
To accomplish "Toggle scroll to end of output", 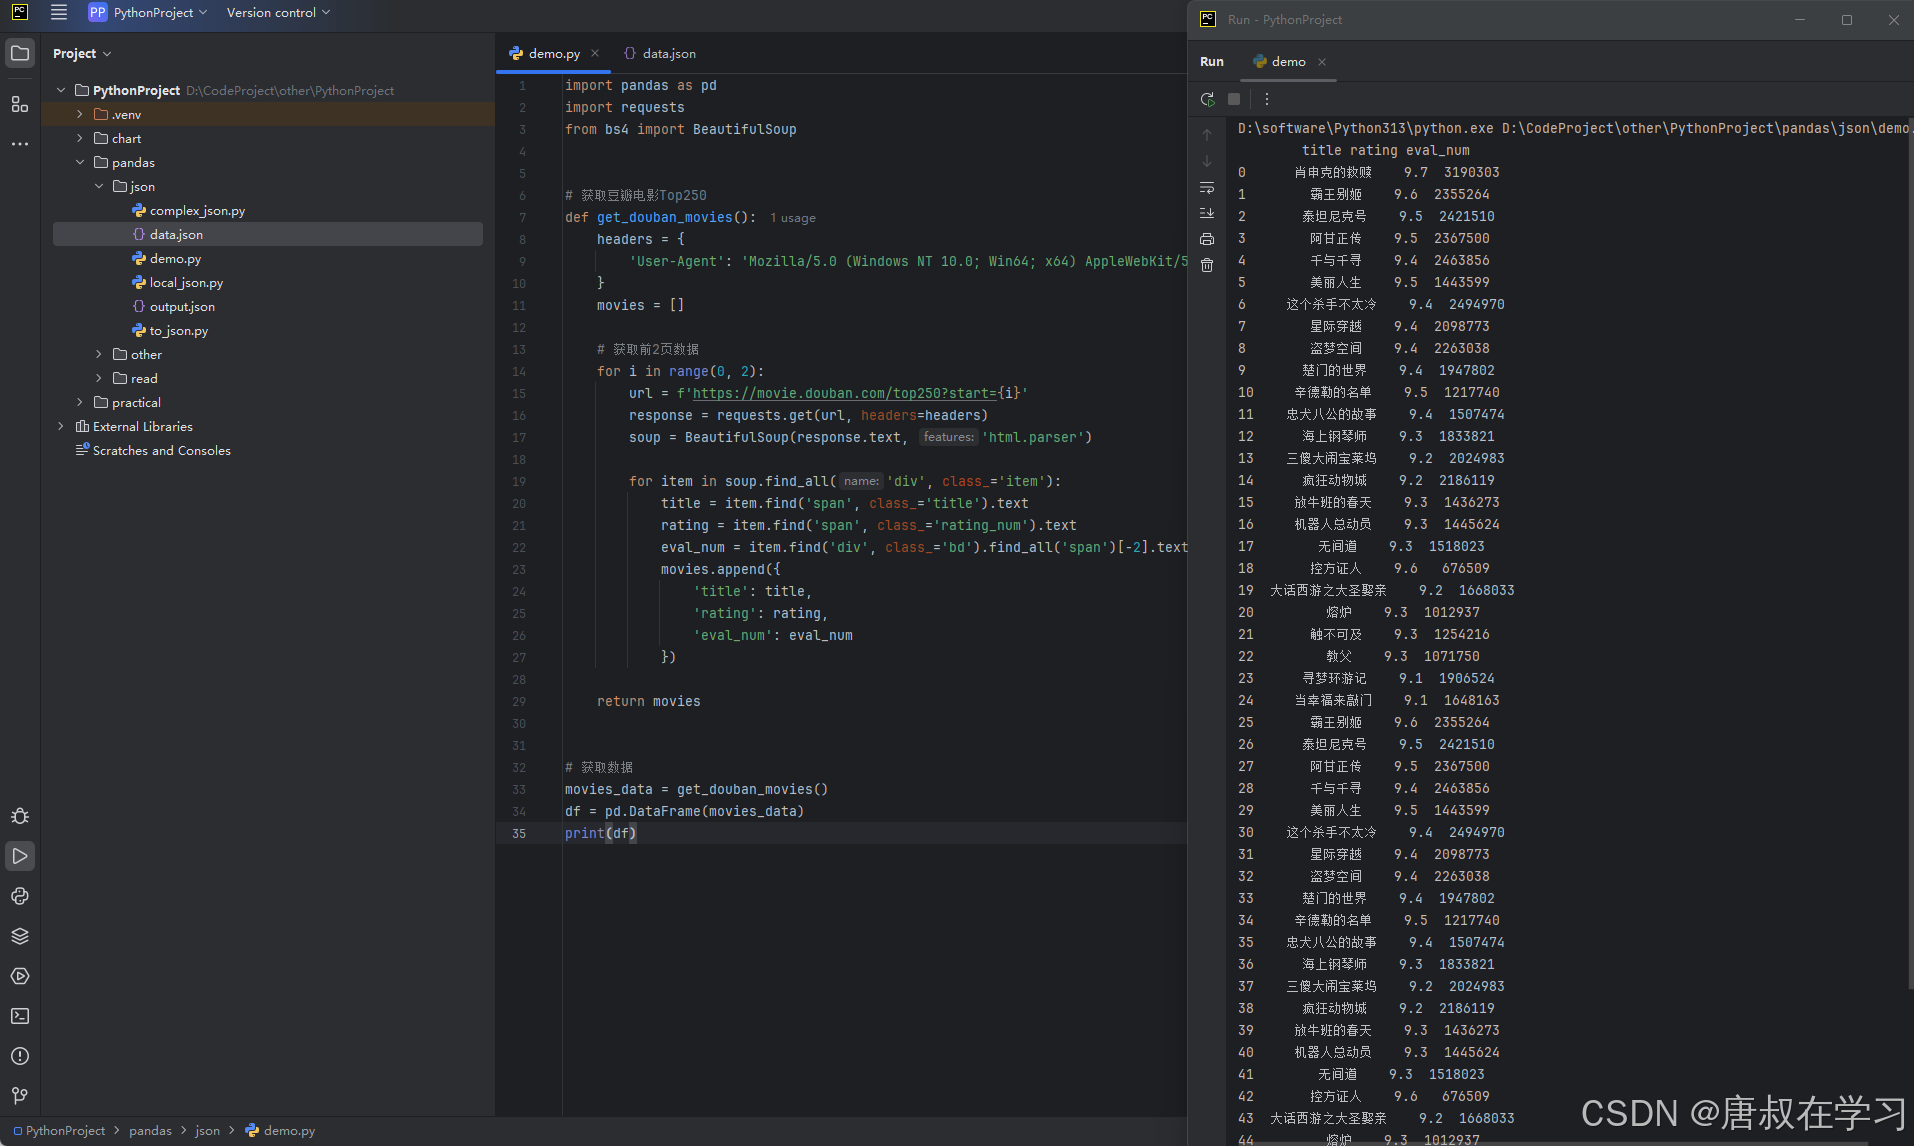I will pos(1207,213).
